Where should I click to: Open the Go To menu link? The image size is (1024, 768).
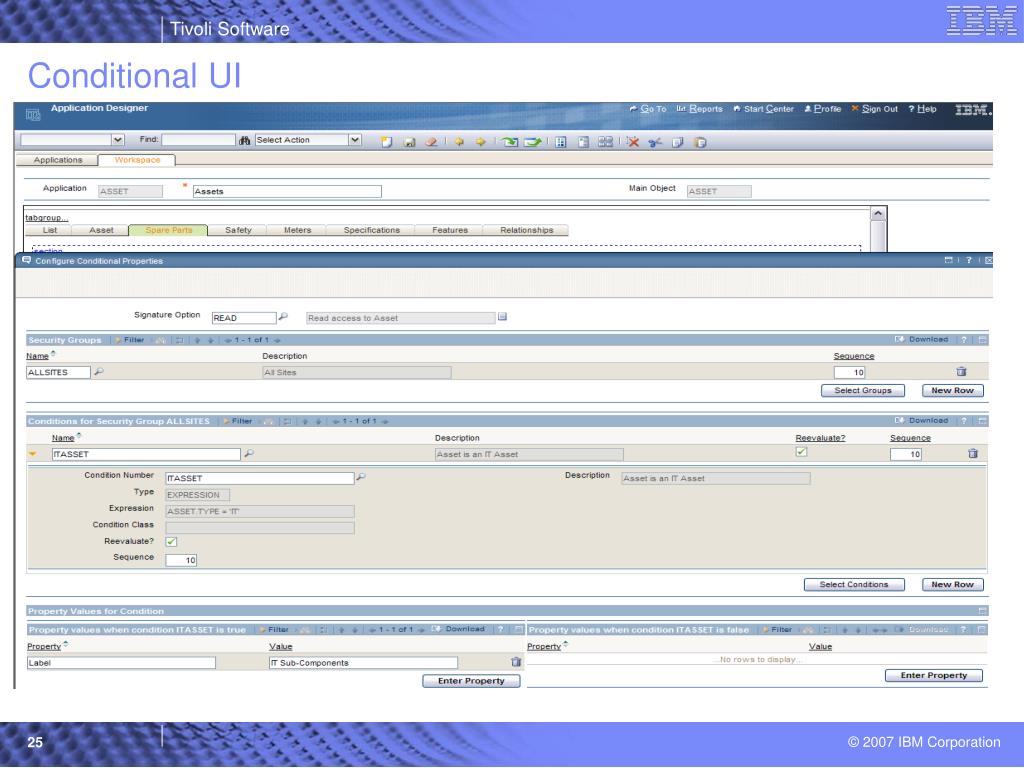[648, 109]
